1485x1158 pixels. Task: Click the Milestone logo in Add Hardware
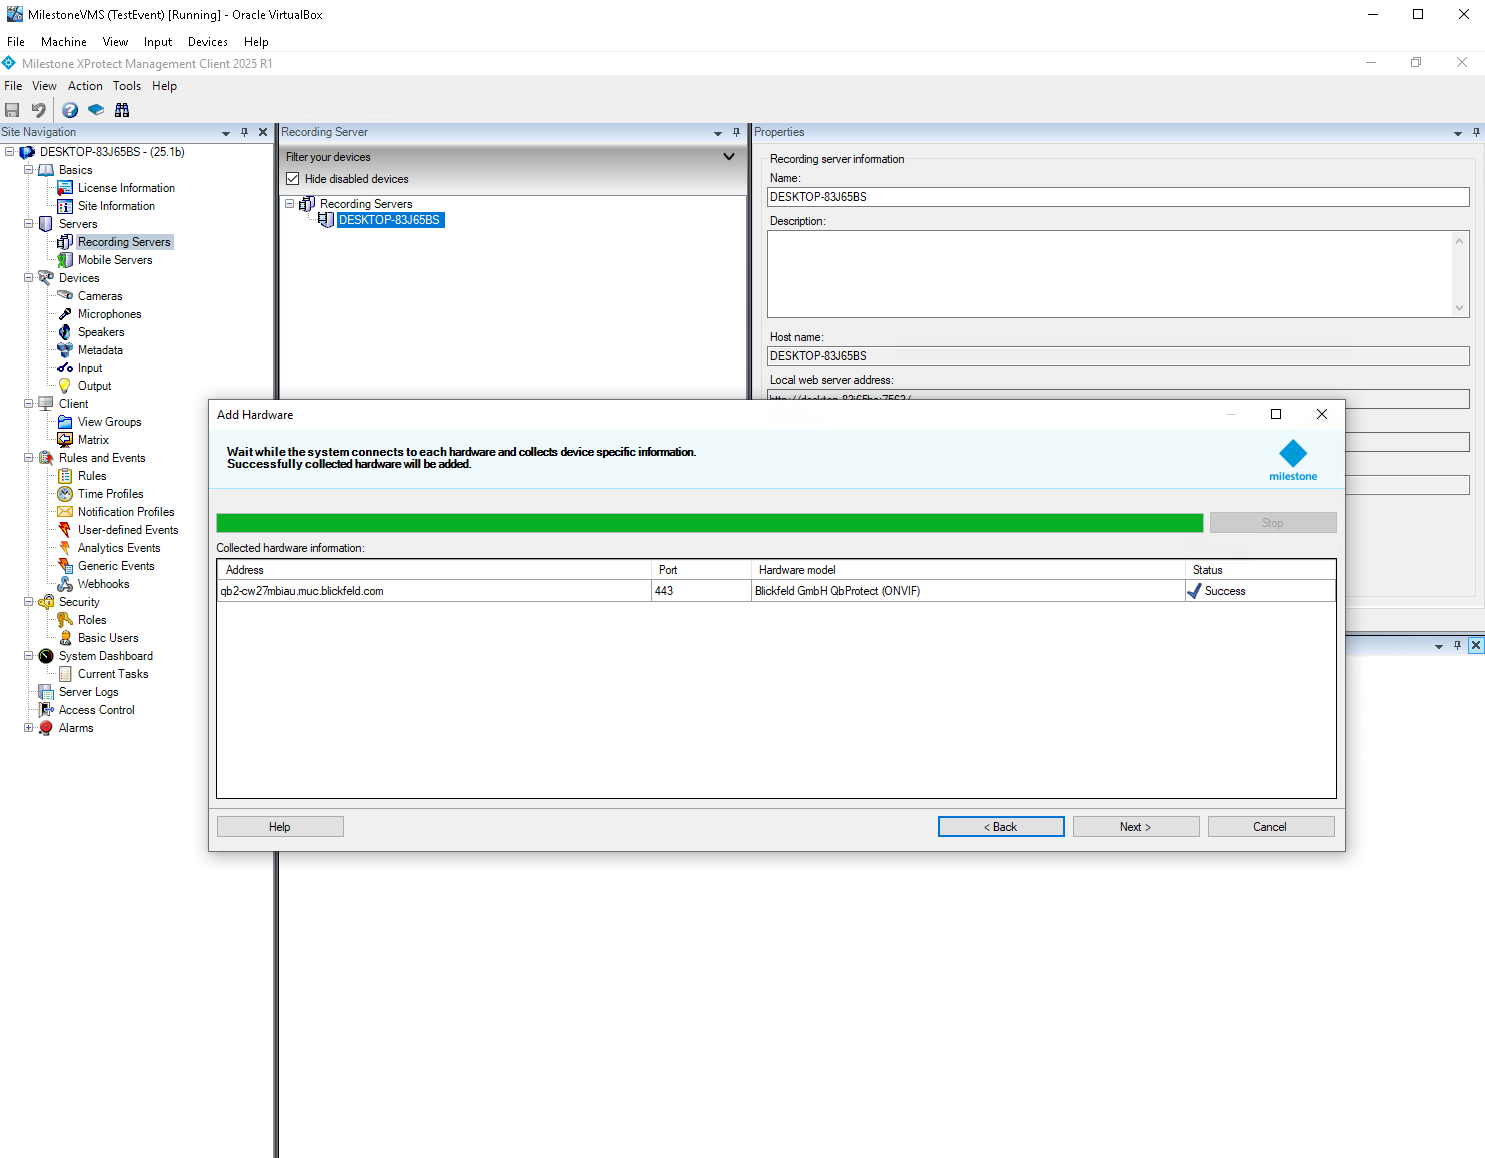tap(1293, 459)
